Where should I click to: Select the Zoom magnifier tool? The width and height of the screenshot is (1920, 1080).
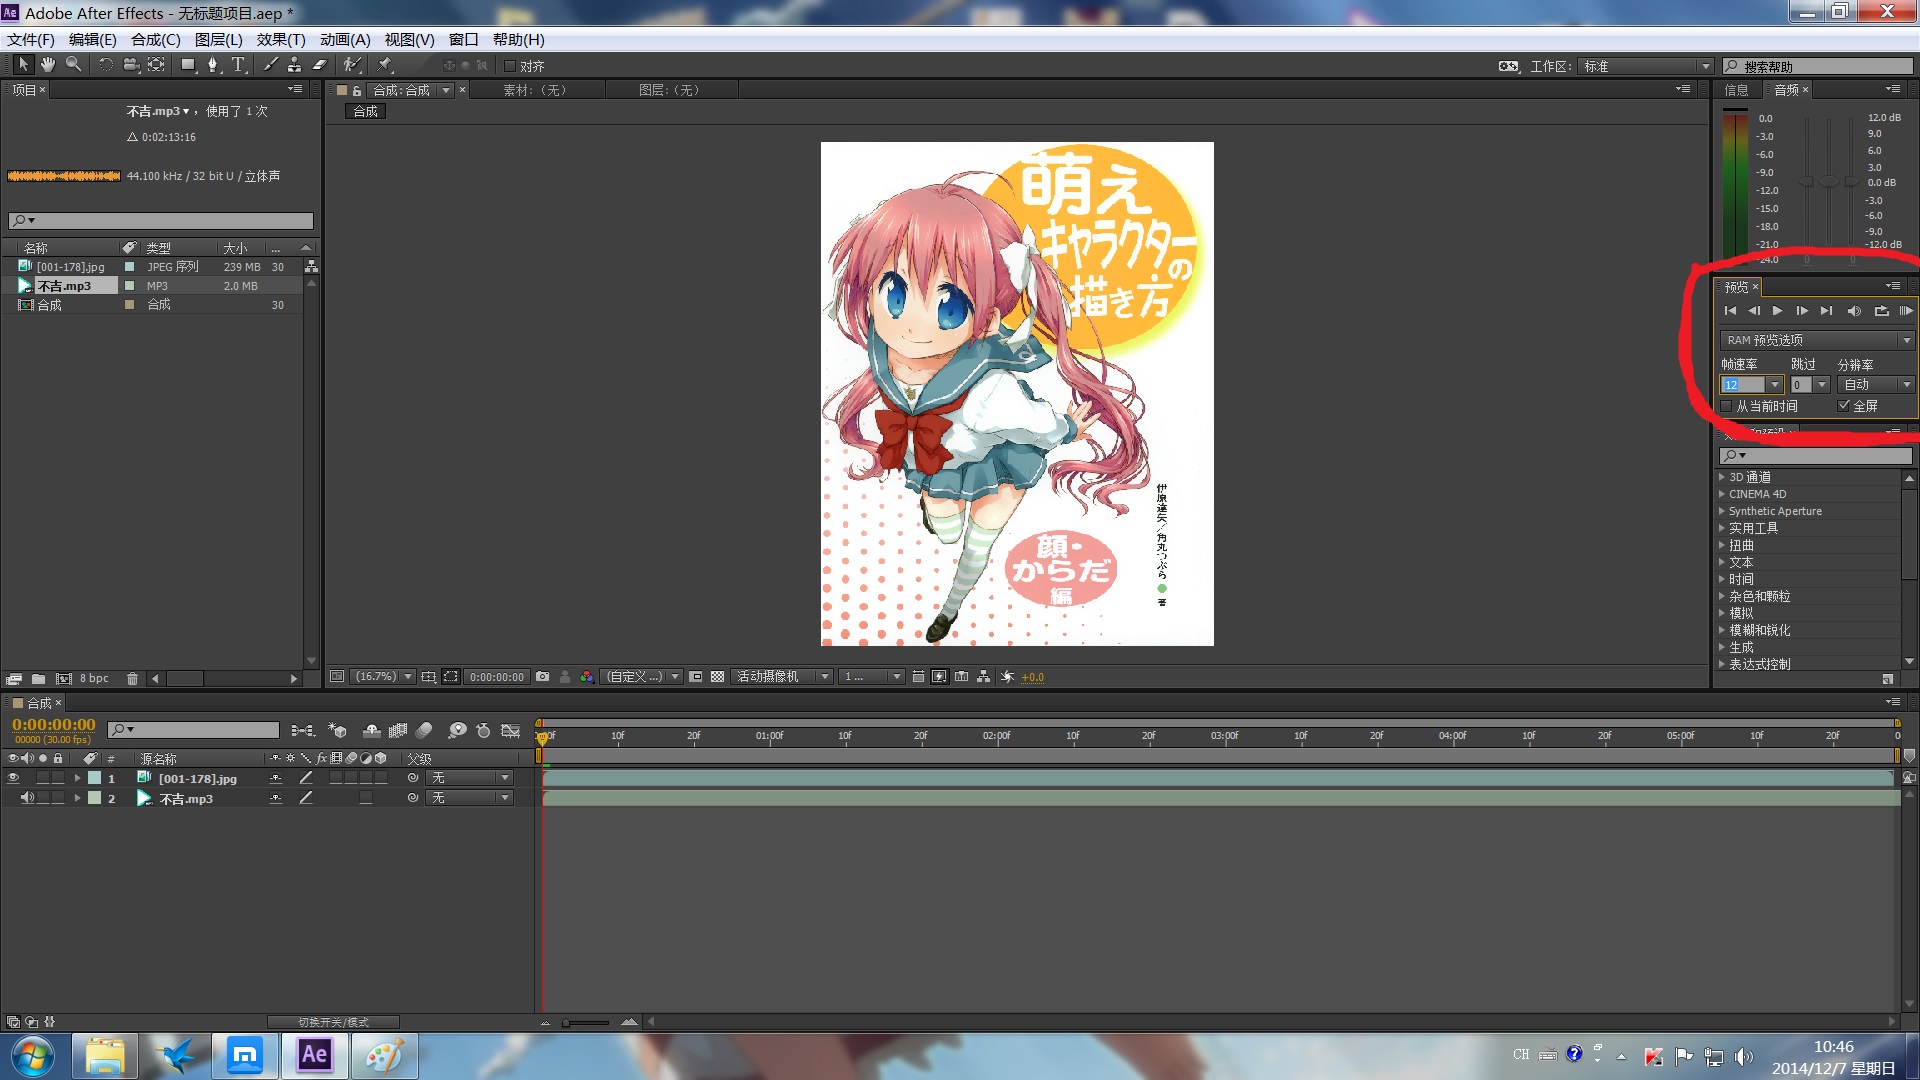[x=73, y=65]
